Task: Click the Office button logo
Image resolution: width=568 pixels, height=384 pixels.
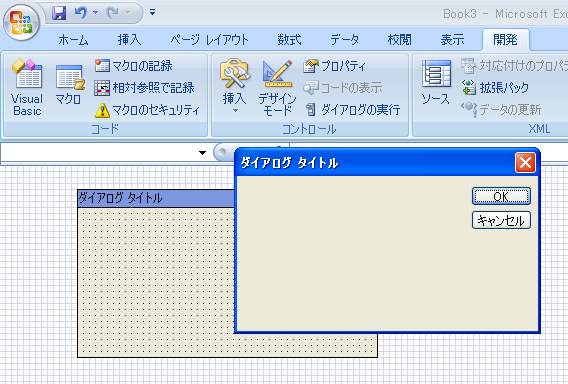Action: click(21, 22)
